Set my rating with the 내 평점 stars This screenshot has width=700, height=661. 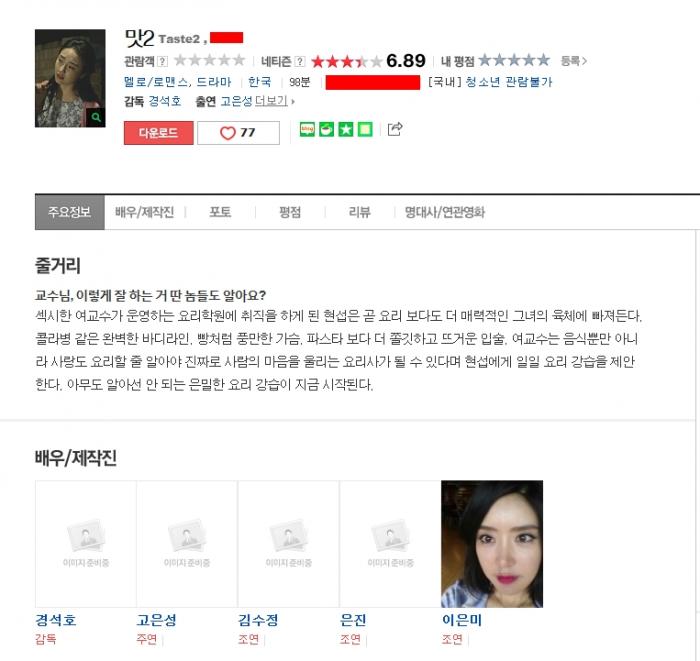(514, 60)
